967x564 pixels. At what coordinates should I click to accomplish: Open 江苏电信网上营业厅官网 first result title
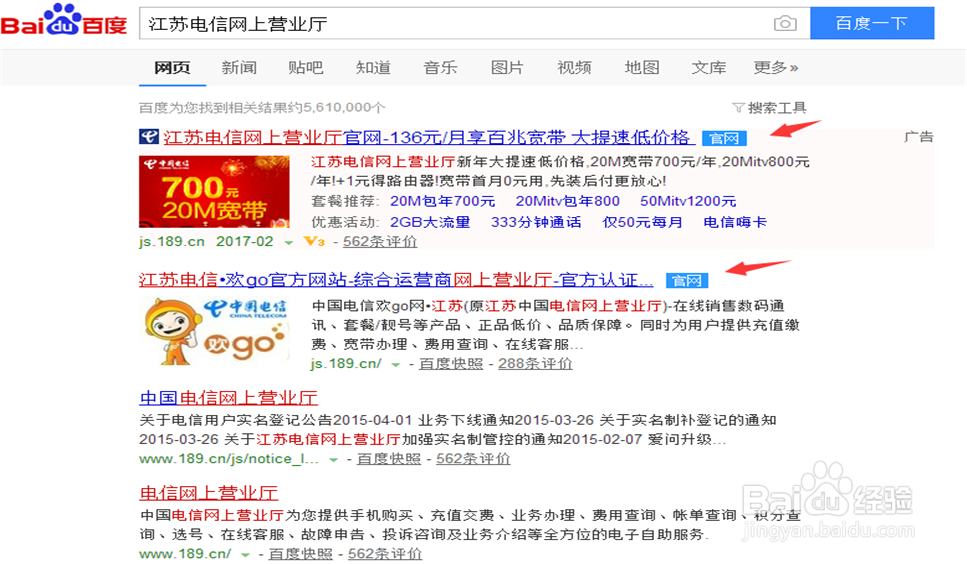coord(429,137)
